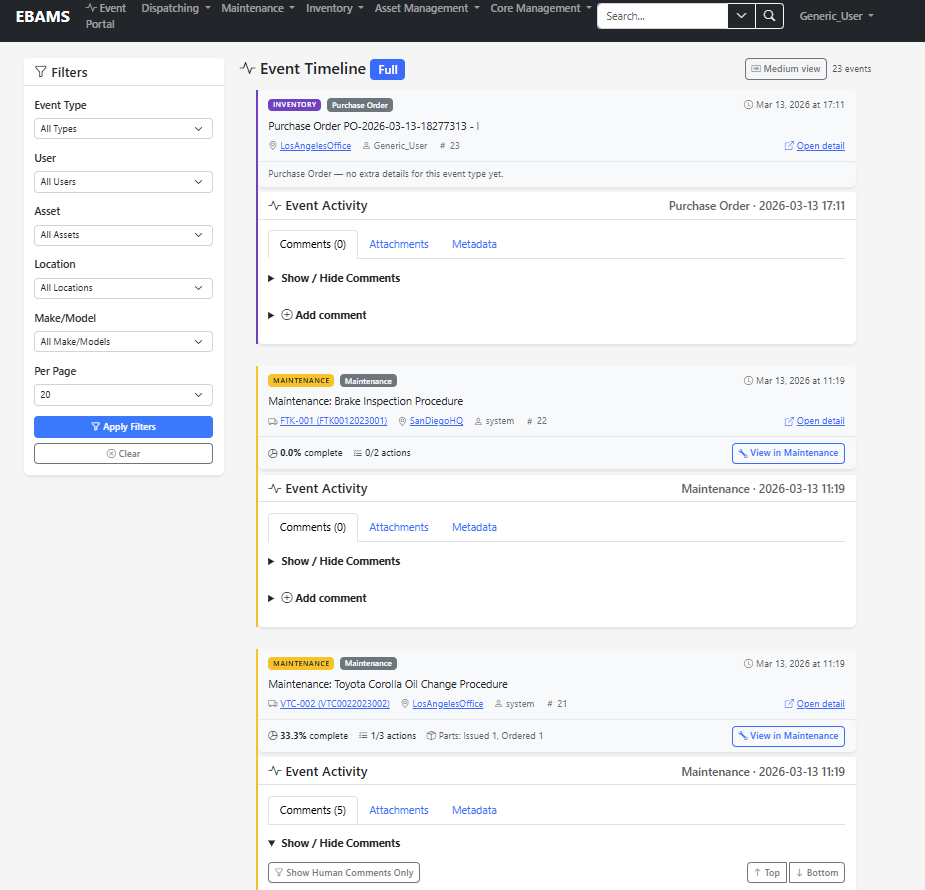Image resolution: width=925 pixels, height=890 pixels.
Task: Open the Maintenance navigation menu
Action: pyautogui.click(x=258, y=8)
